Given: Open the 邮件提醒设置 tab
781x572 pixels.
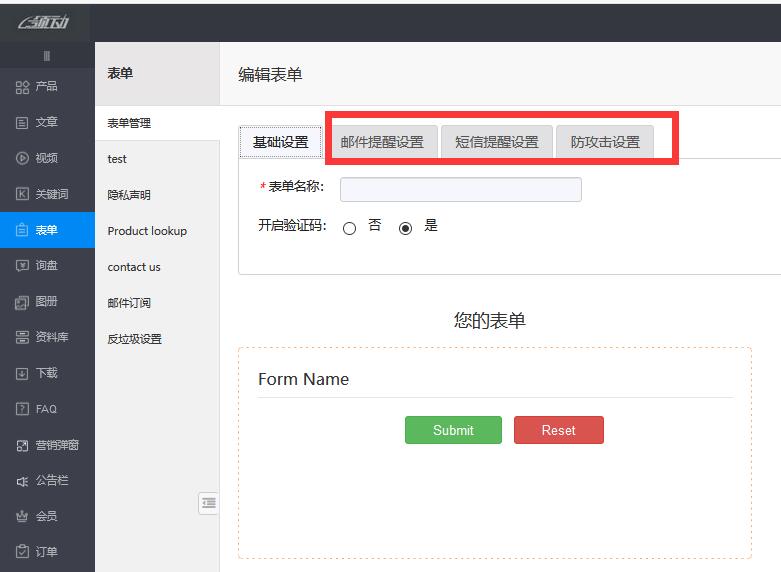Looking at the screenshot, I should [x=382, y=142].
